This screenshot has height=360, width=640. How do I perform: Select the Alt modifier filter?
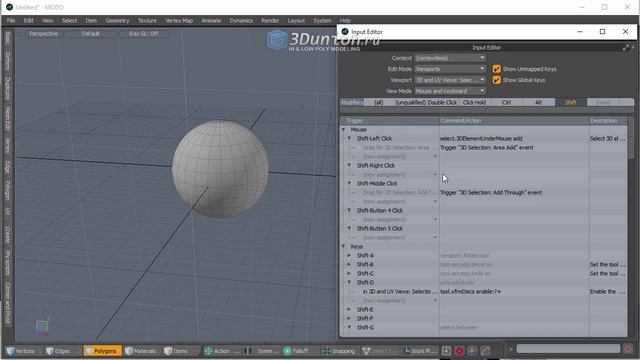point(538,102)
